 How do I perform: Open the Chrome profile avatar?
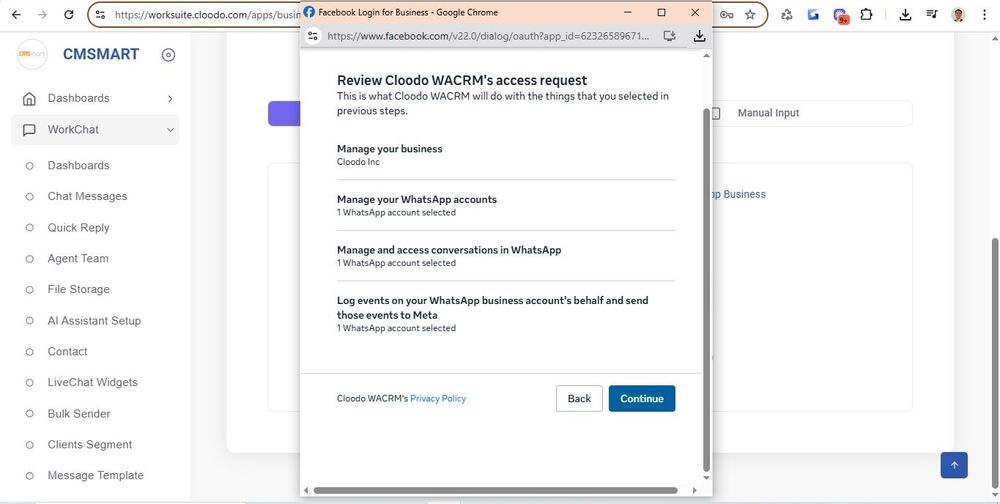958,15
